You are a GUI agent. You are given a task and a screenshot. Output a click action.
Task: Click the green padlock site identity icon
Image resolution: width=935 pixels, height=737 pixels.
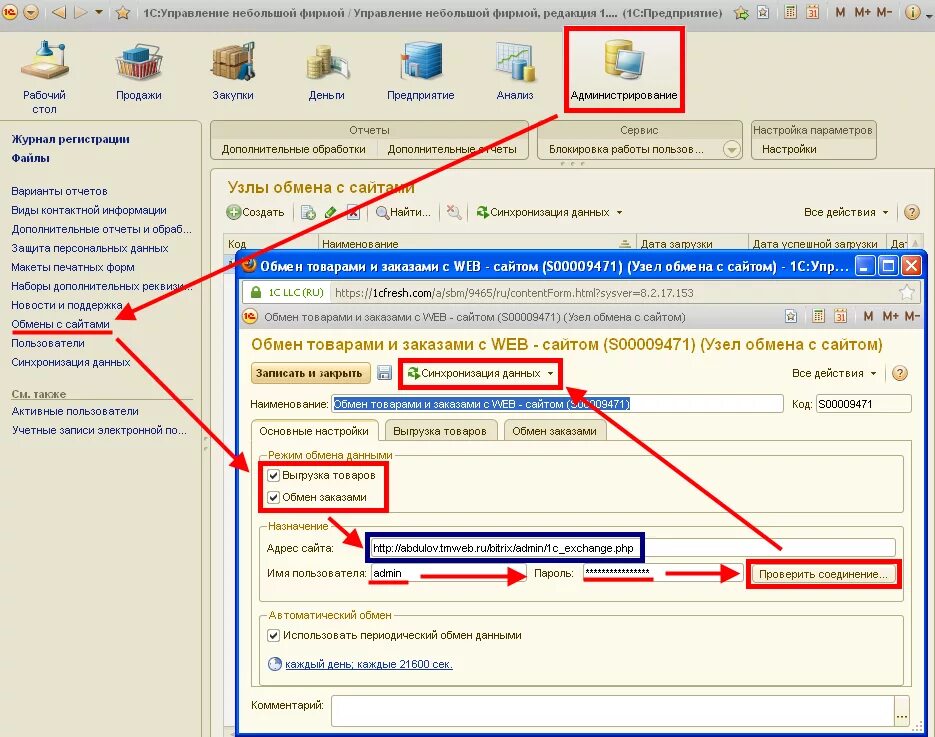click(x=256, y=292)
